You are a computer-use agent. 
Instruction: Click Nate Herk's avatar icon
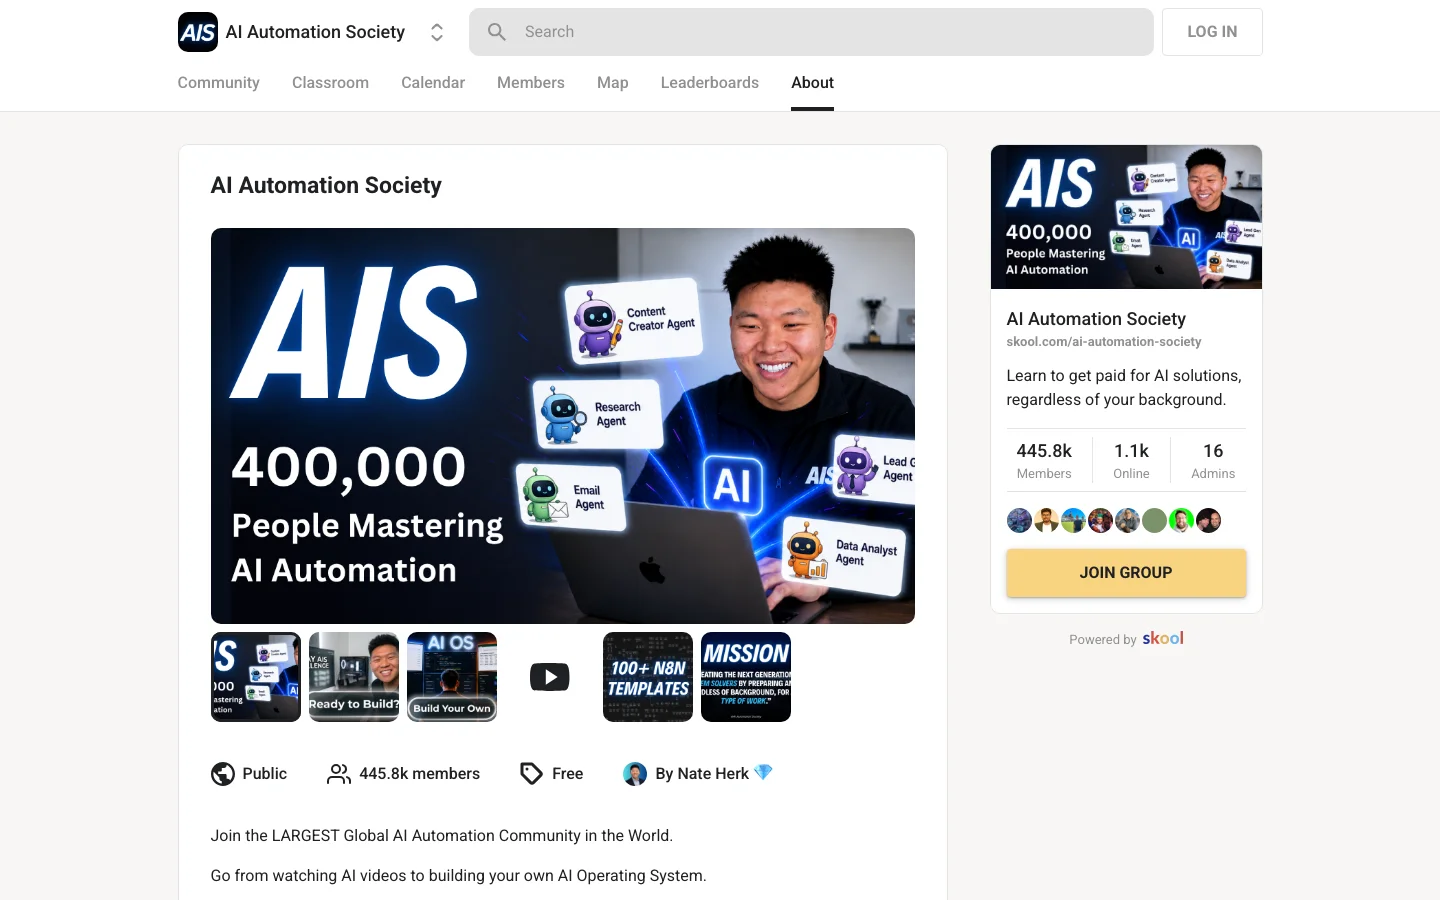coord(635,774)
